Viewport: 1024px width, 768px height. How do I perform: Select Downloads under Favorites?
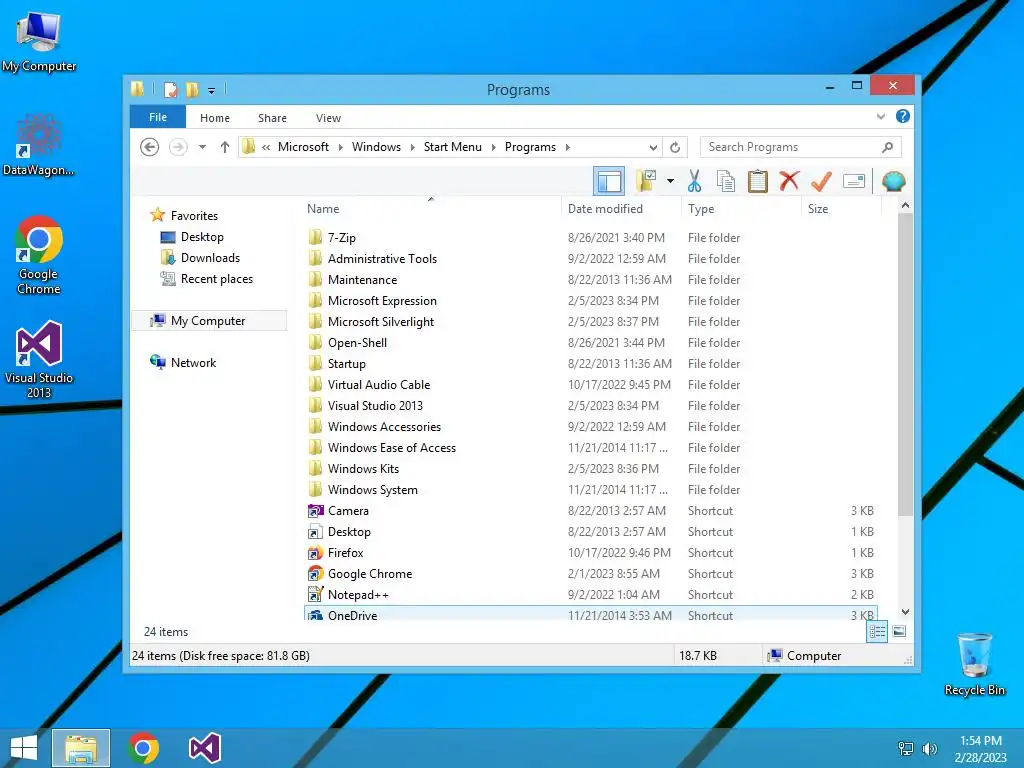point(210,257)
